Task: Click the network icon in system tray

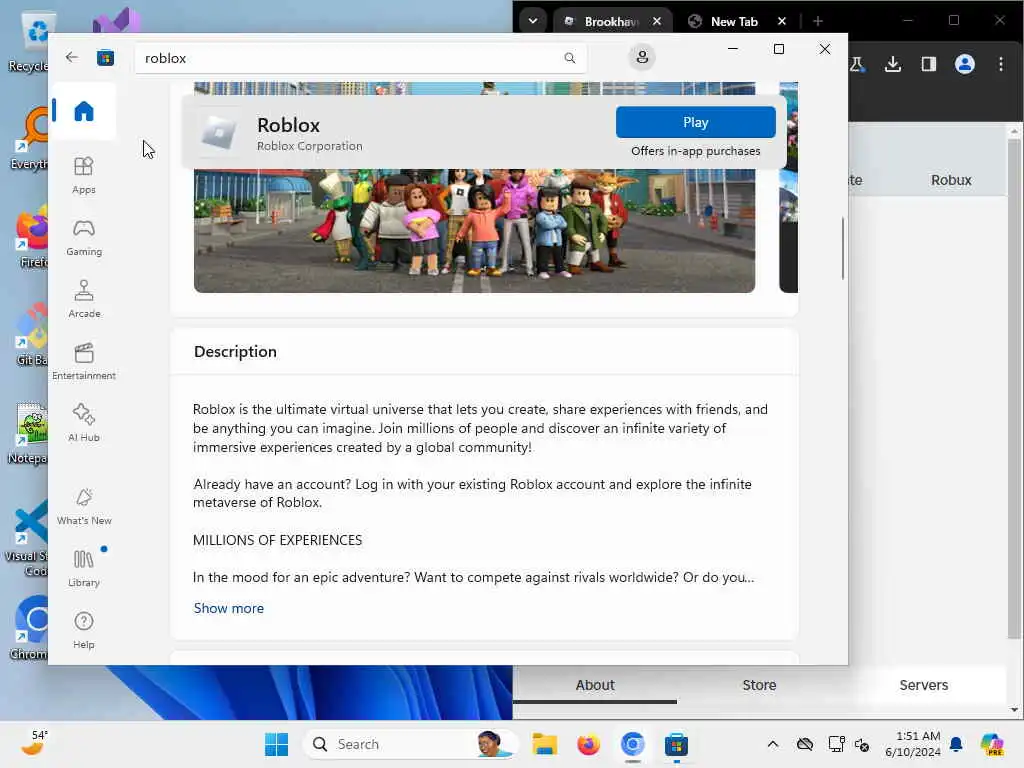Action: click(837, 744)
